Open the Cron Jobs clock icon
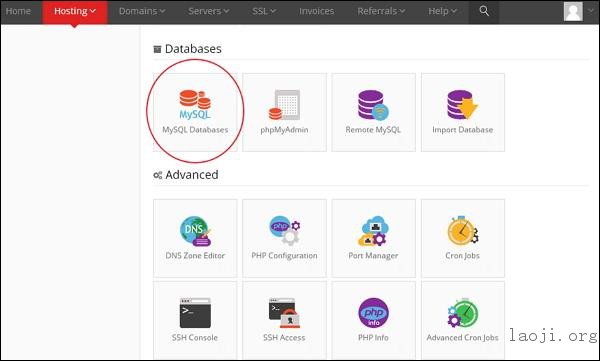 coord(462,231)
